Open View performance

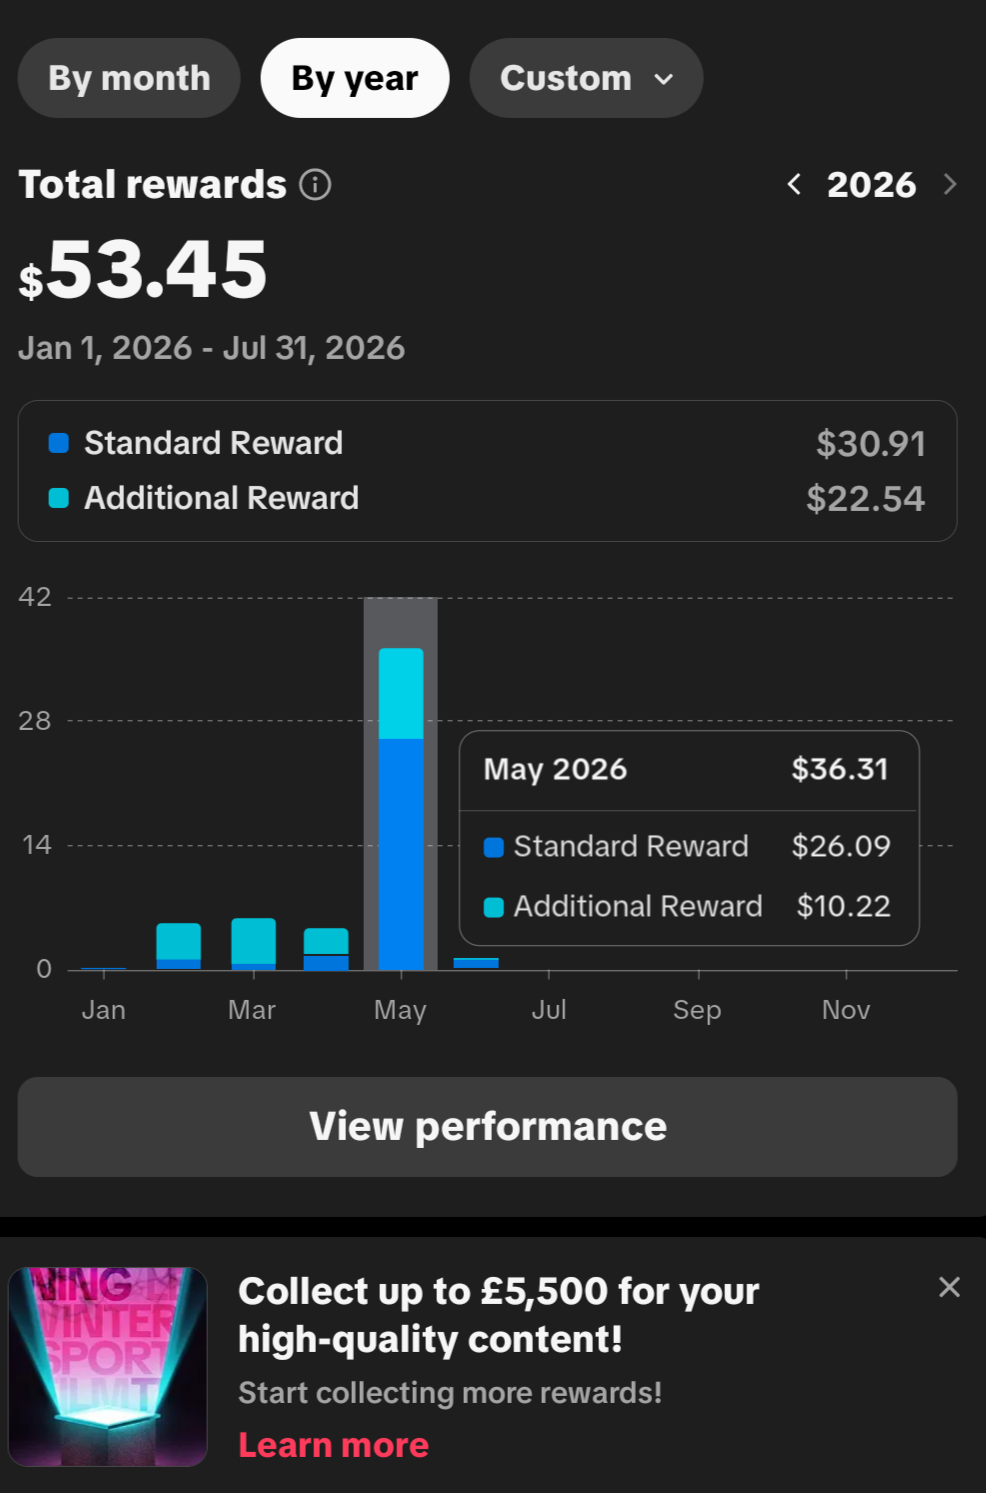pos(487,1127)
